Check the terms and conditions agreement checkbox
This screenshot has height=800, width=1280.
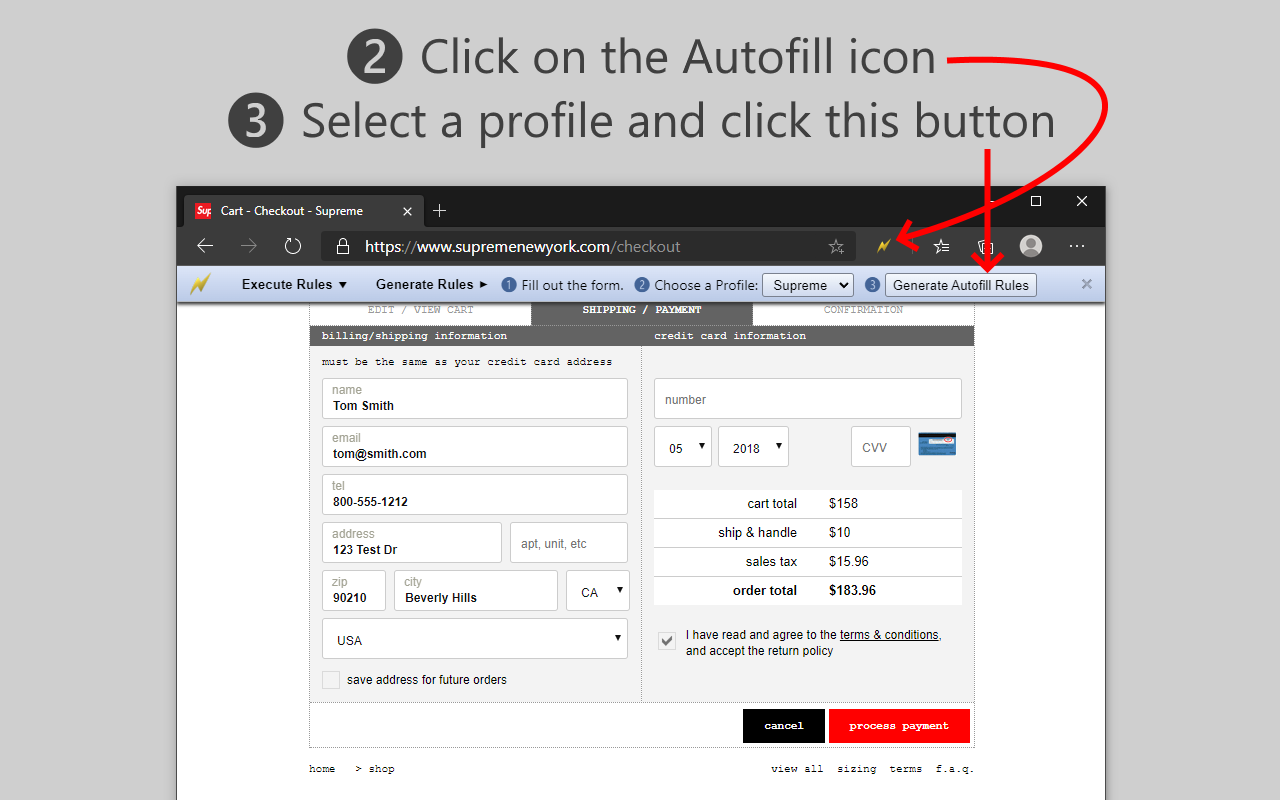(666, 640)
